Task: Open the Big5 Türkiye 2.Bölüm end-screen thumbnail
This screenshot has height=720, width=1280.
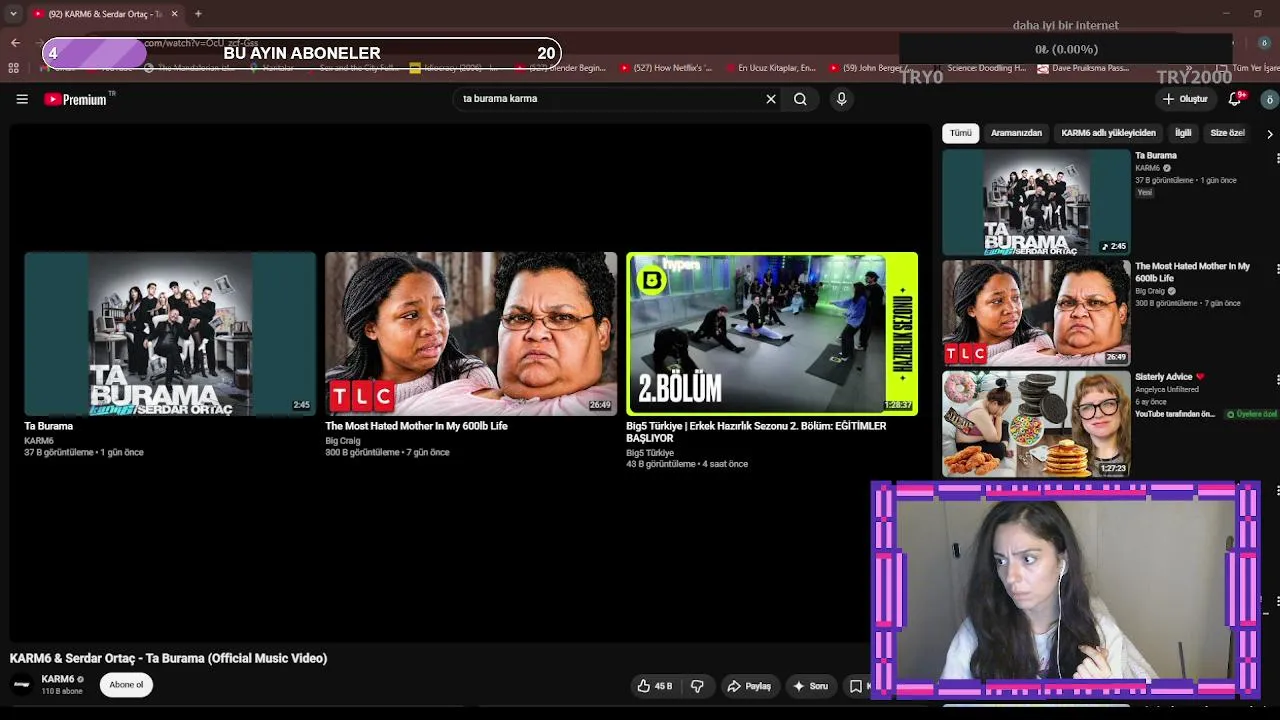Action: [772, 333]
